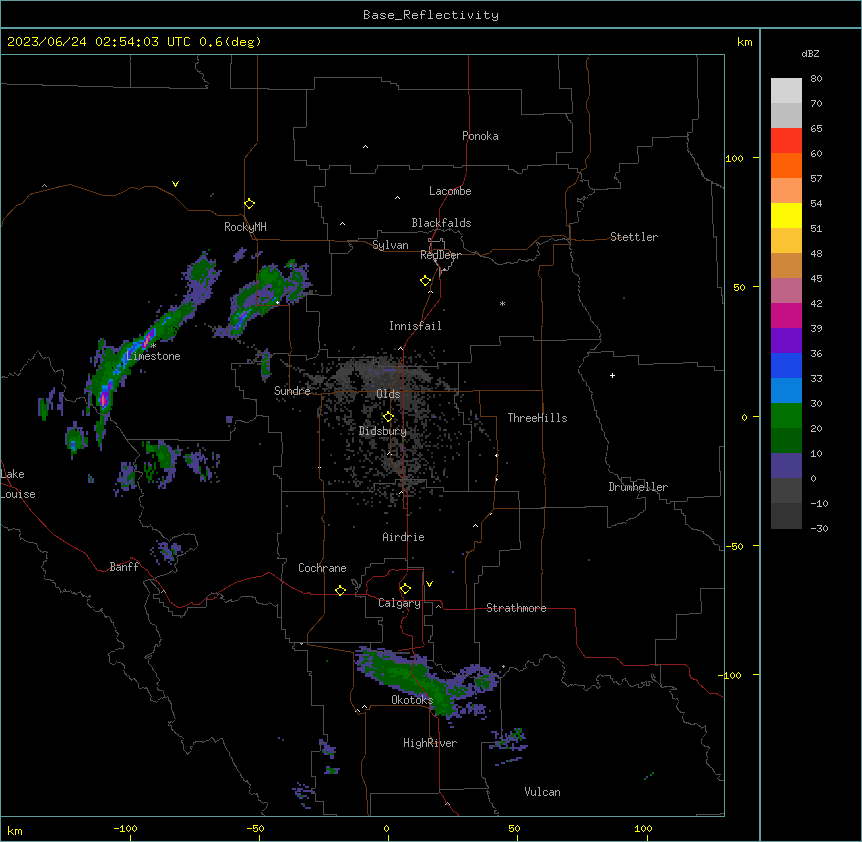Click the yellow diamond marker below Cochrane
Viewport: 862px width, 842px height.
pyautogui.click(x=340, y=590)
